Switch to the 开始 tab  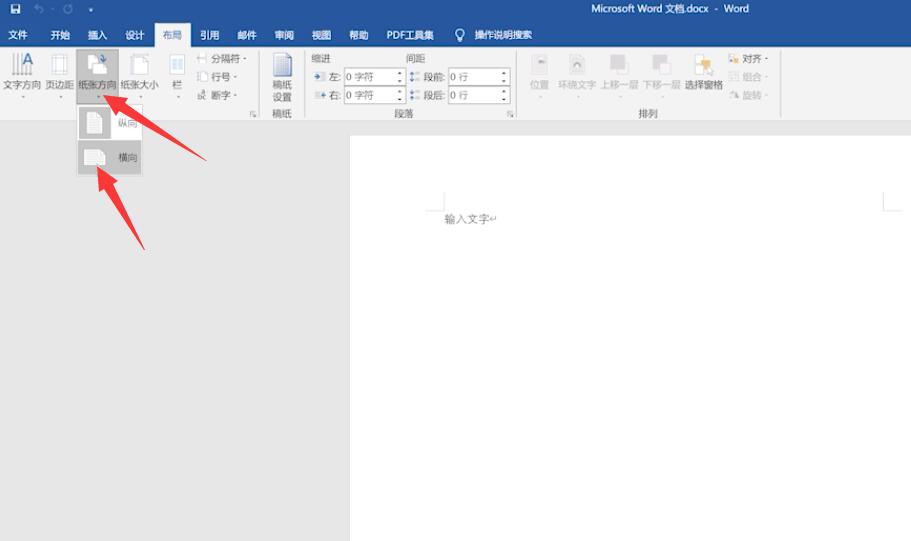[x=60, y=35]
